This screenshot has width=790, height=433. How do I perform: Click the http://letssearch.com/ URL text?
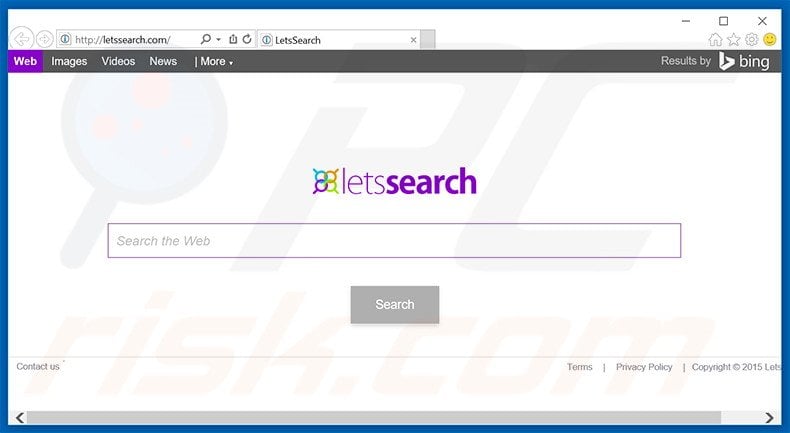point(122,39)
